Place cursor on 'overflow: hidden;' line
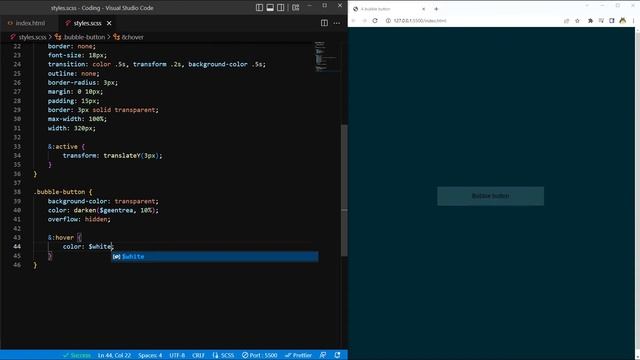 tap(79, 219)
